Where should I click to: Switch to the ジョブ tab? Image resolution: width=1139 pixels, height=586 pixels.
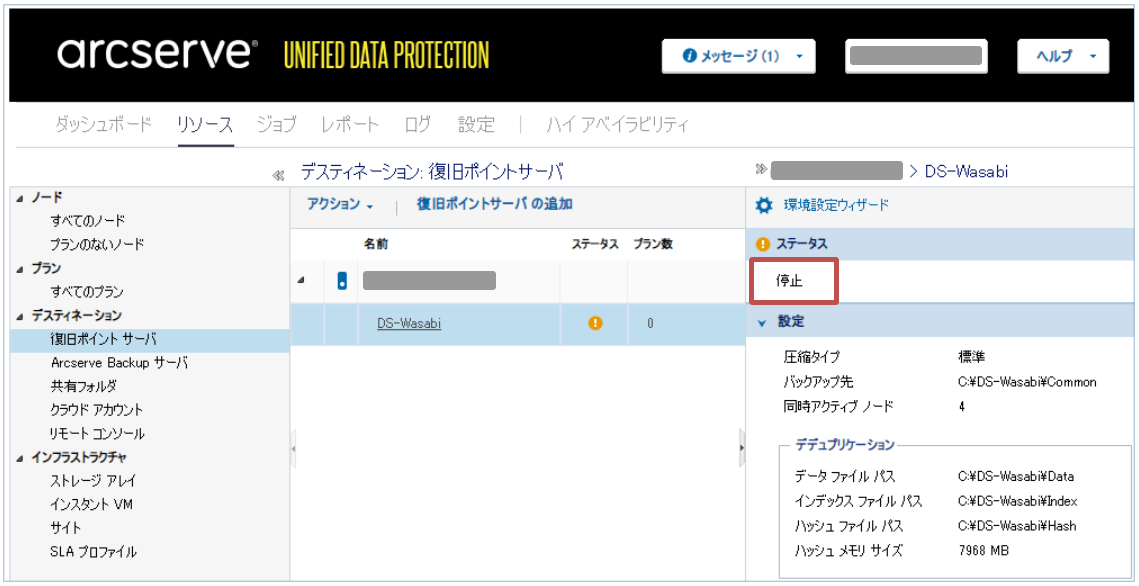click(277, 125)
